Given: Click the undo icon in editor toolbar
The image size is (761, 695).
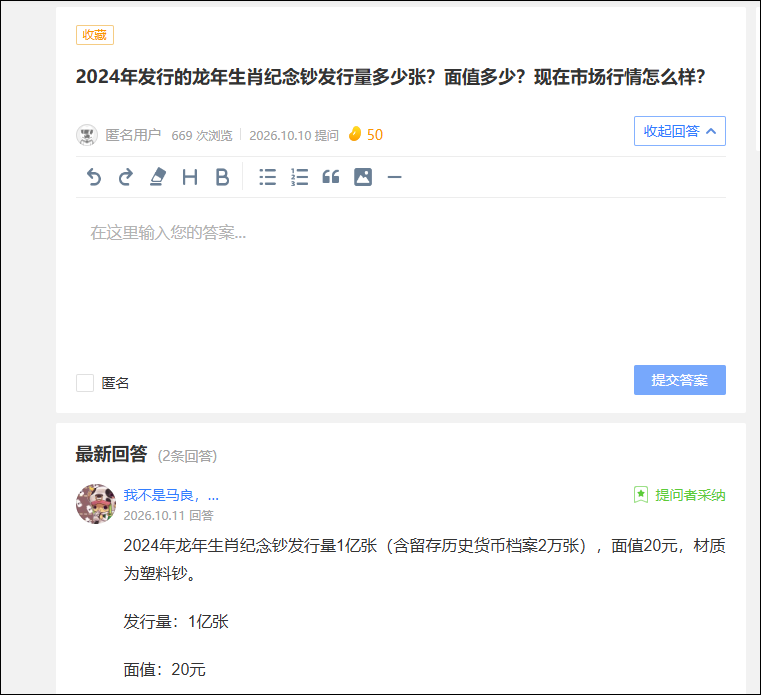Looking at the screenshot, I should (x=94, y=177).
